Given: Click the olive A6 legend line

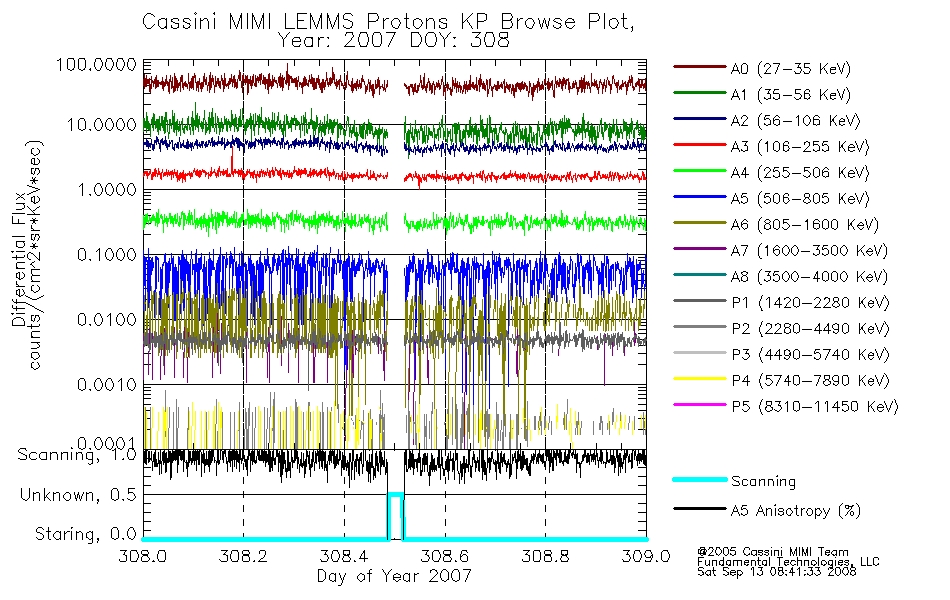Looking at the screenshot, I should pos(700,222).
